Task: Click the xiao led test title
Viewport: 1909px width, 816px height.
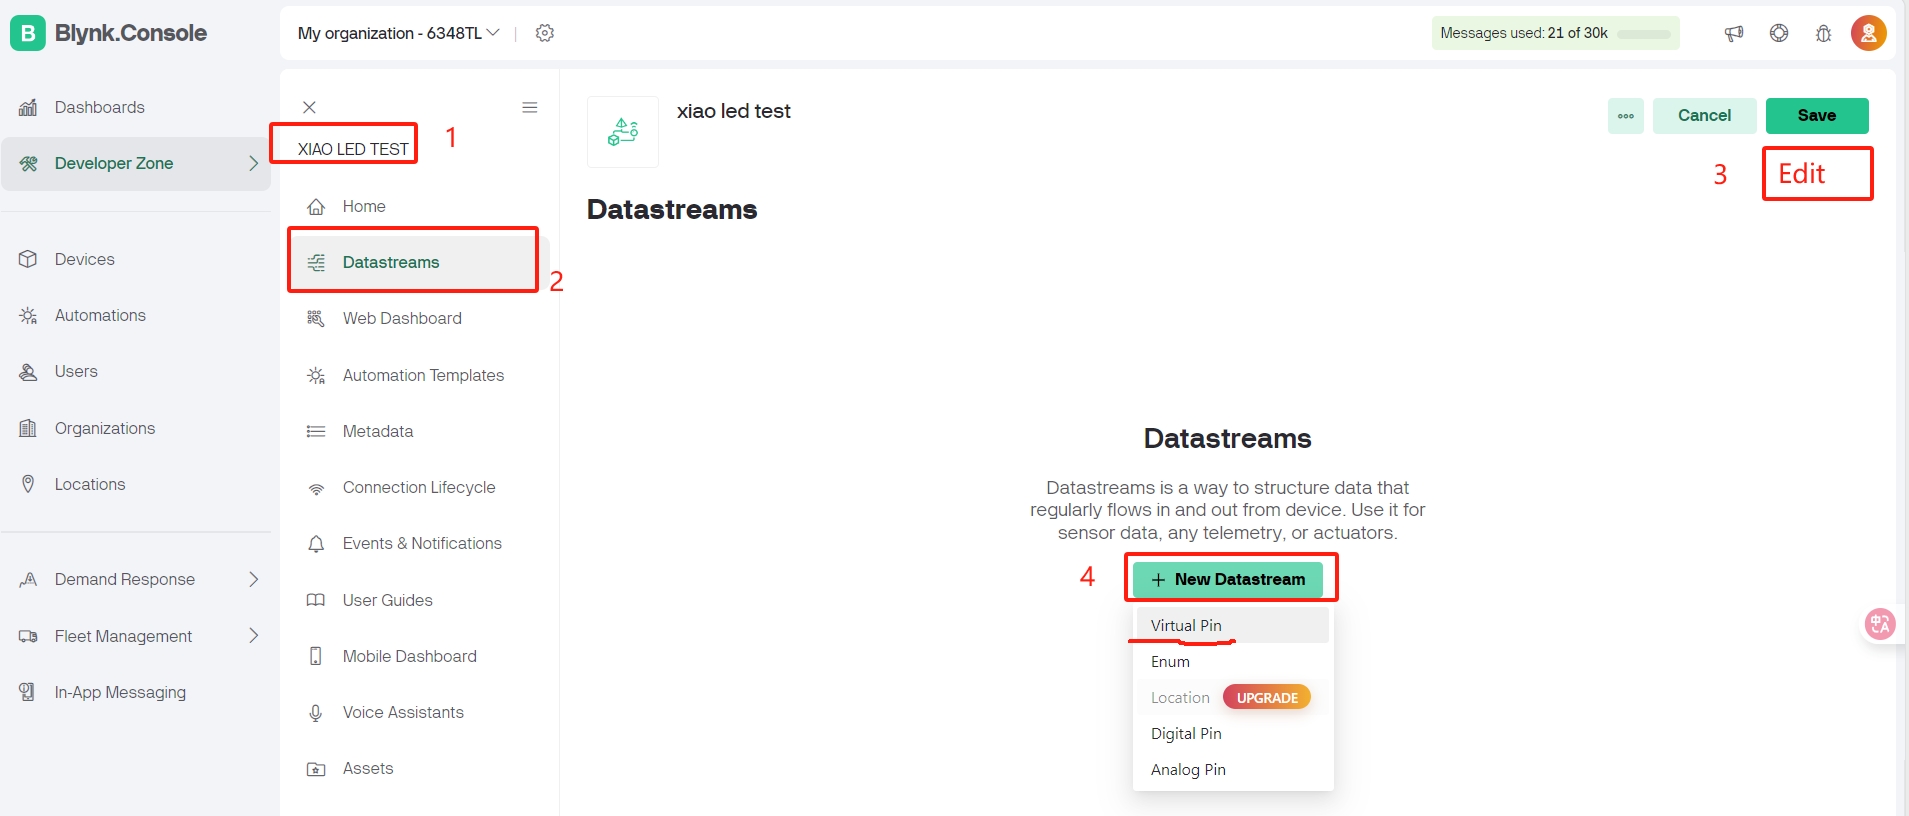Action: point(733,111)
